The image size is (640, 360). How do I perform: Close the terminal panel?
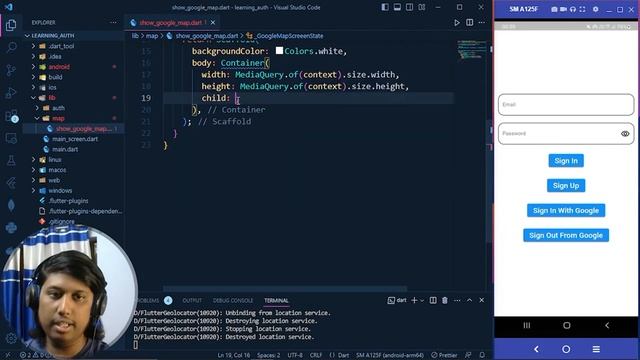click(x=482, y=300)
